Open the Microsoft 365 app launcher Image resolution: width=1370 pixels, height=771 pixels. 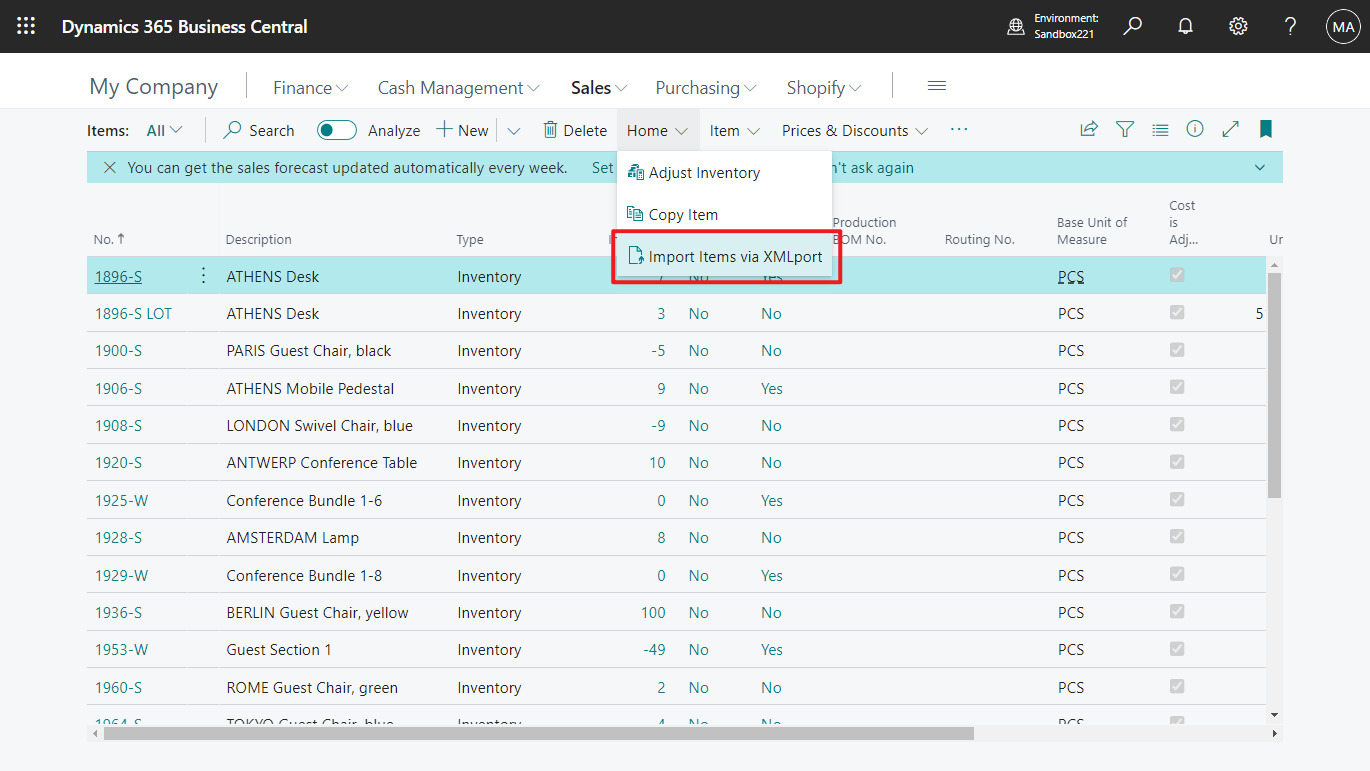[x=26, y=26]
